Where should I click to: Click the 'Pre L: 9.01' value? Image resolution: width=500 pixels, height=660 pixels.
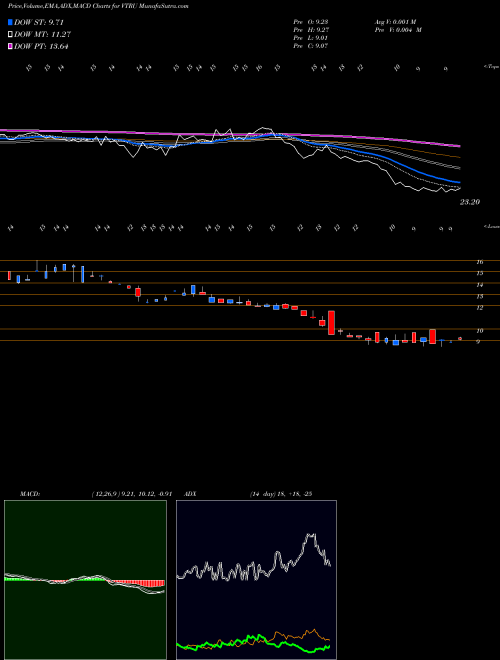(311, 38)
